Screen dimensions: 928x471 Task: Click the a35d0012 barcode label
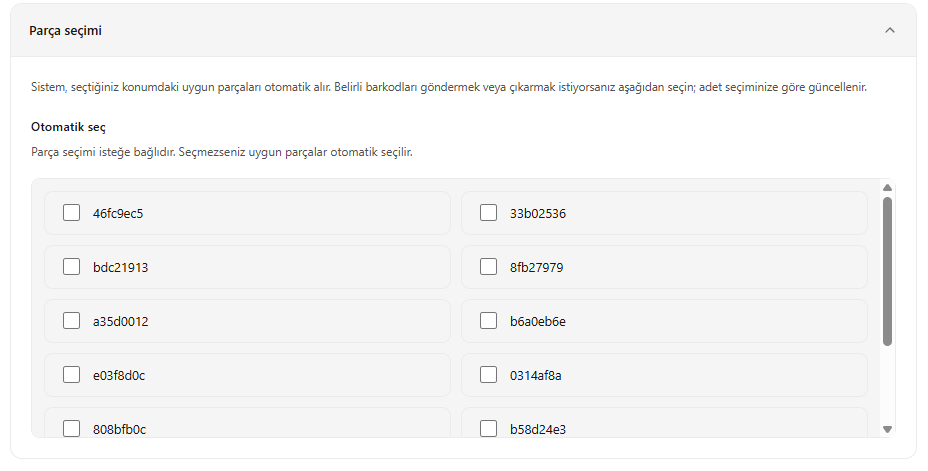coord(120,321)
